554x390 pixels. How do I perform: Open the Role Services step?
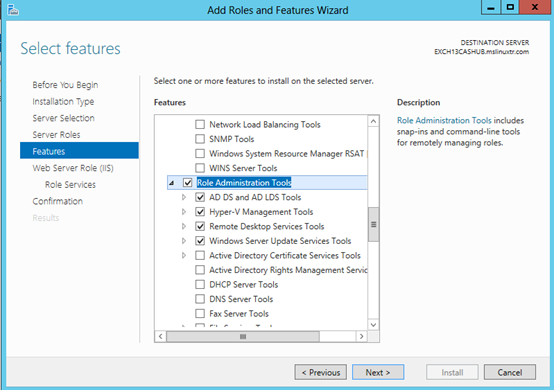pos(70,185)
